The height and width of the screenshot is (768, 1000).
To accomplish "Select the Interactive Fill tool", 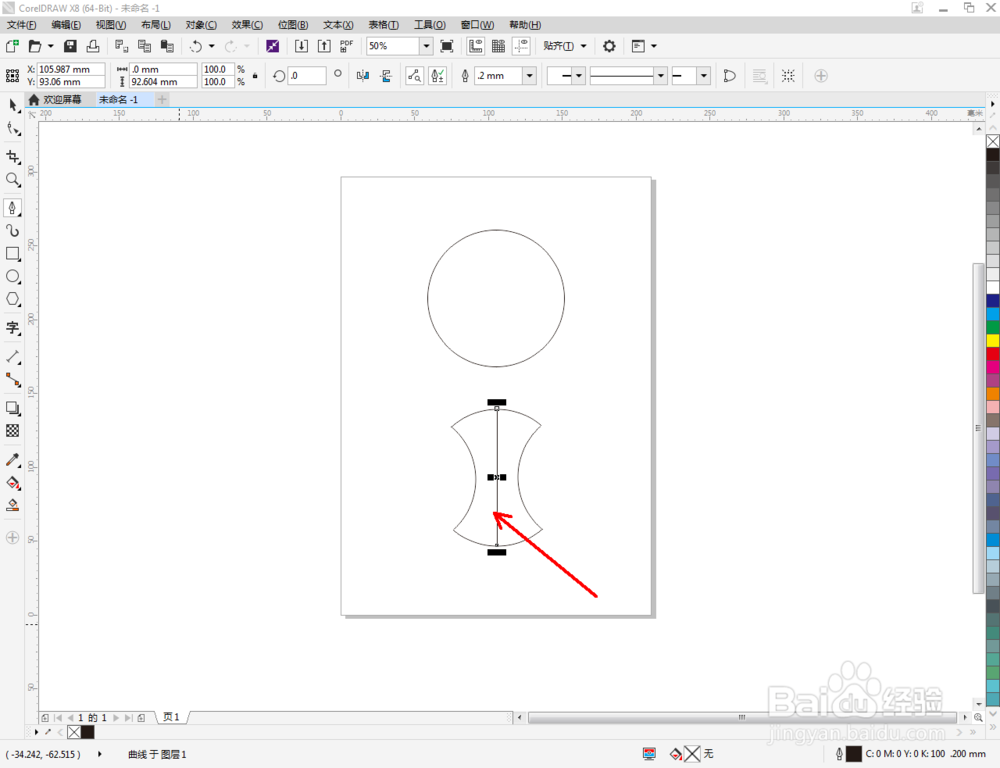I will point(13,483).
